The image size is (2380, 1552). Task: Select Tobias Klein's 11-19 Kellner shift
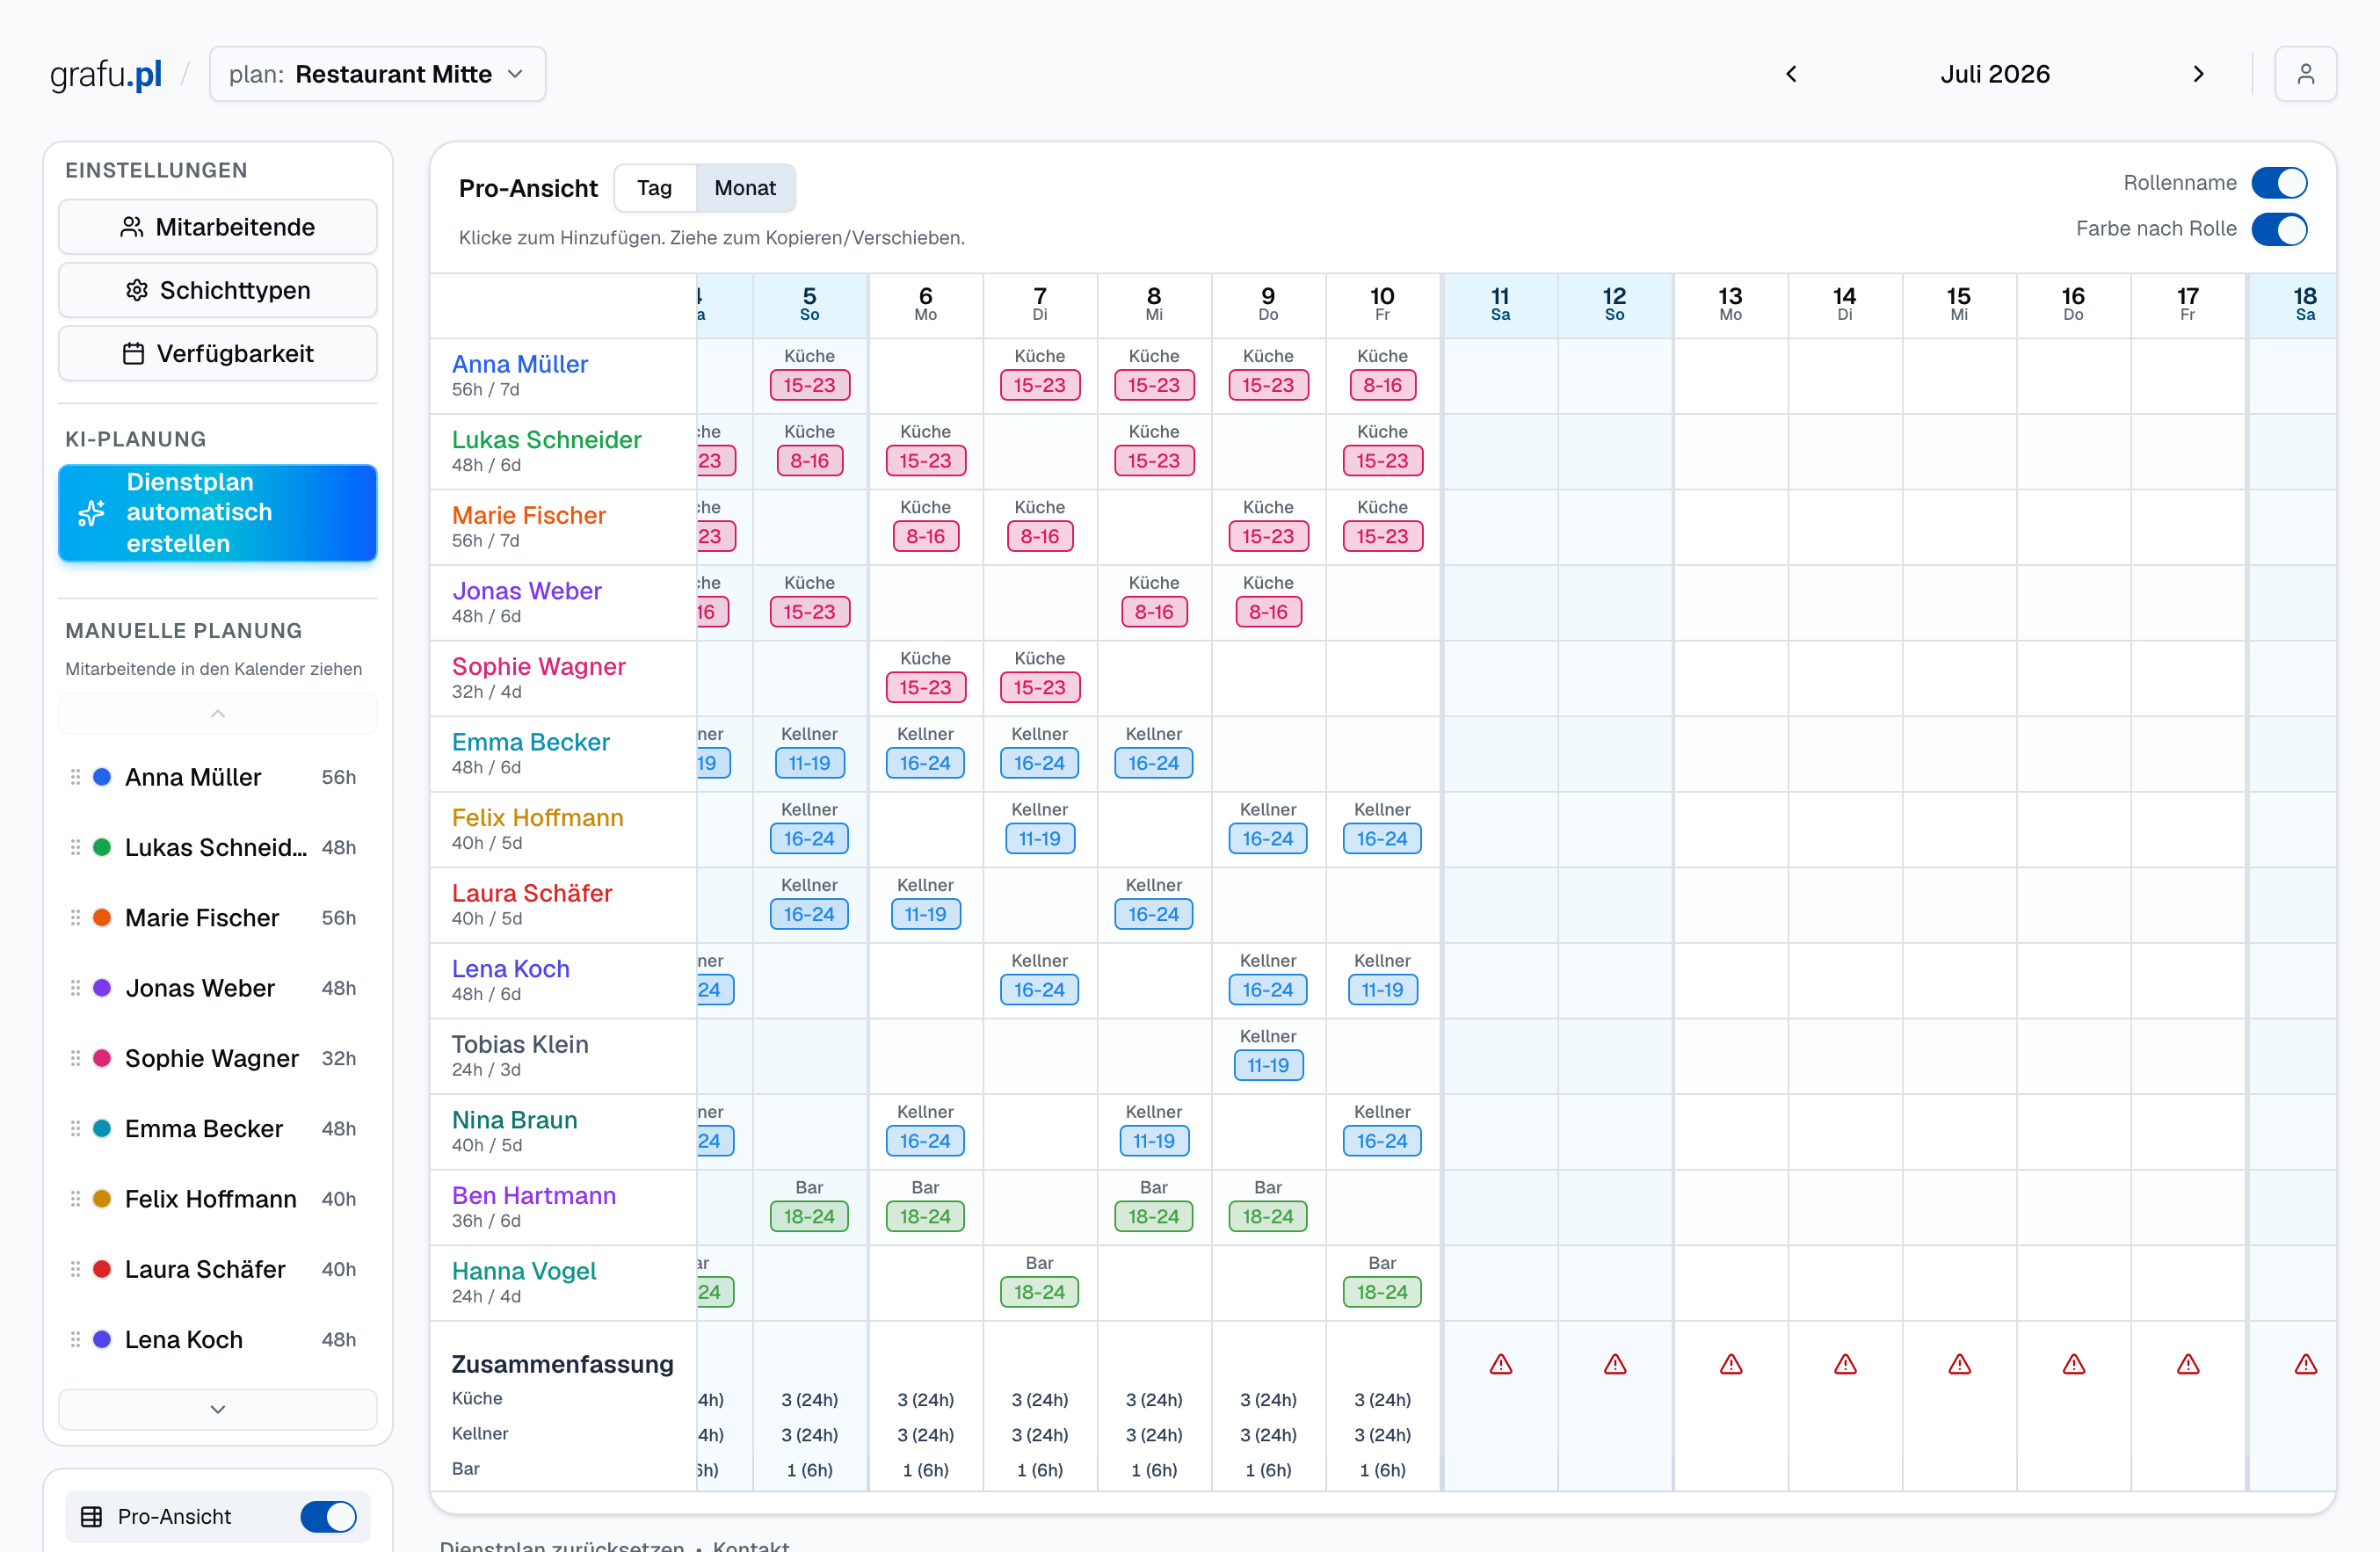[1268, 1065]
